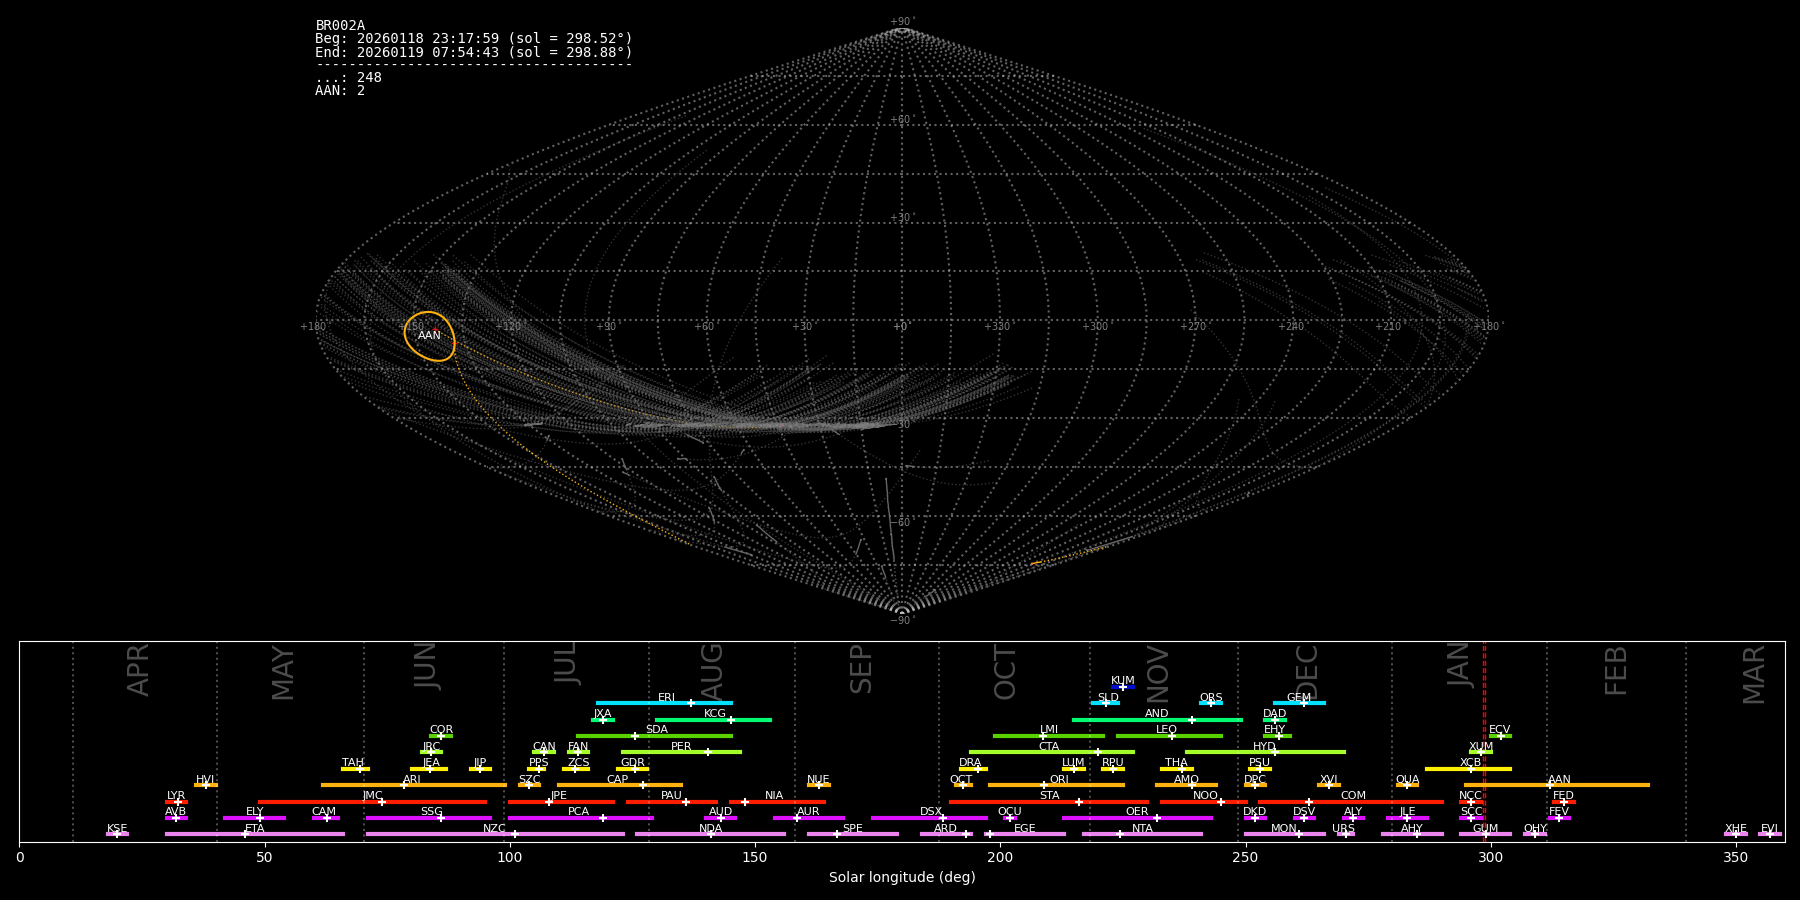Screen dimensions: 1800x900
Task: Click the LEO shower label
Action: coord(1166,730)
